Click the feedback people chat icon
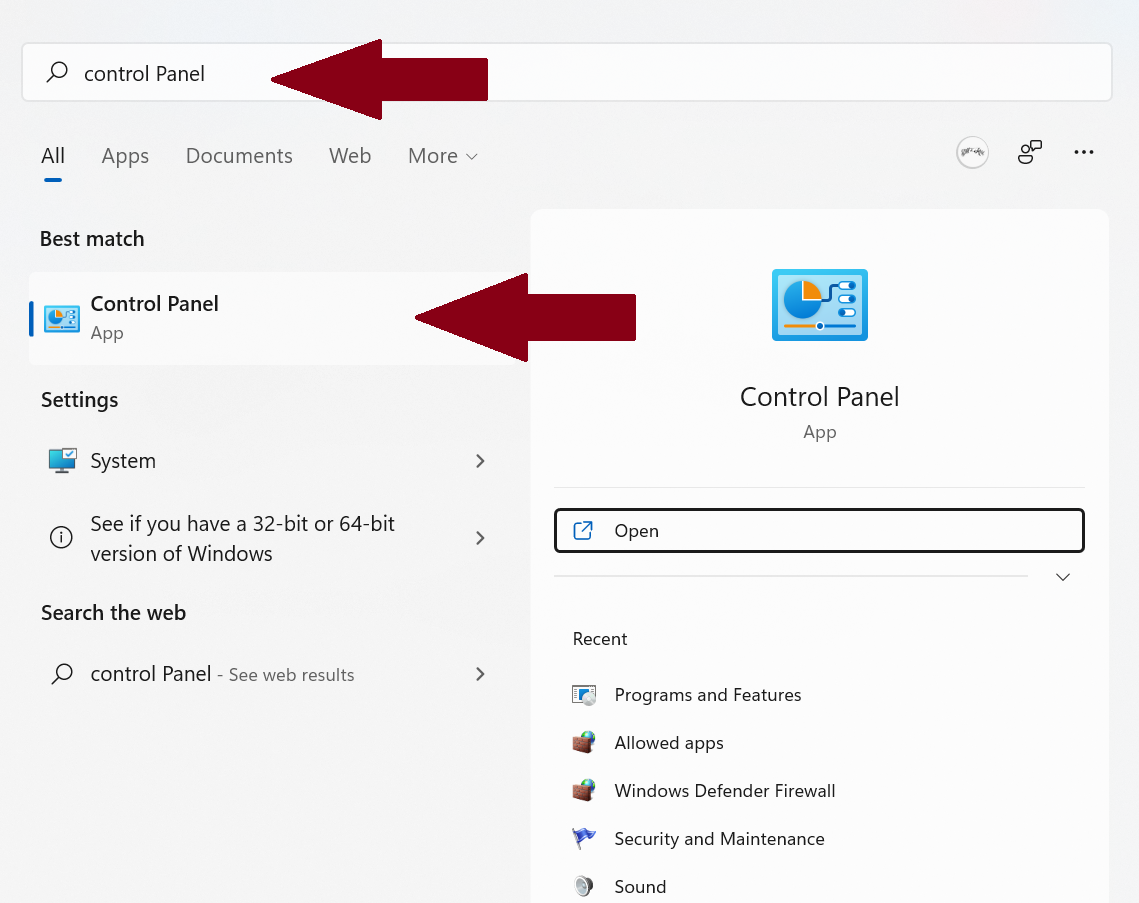1139x903 pixels. click(1029, 153)
